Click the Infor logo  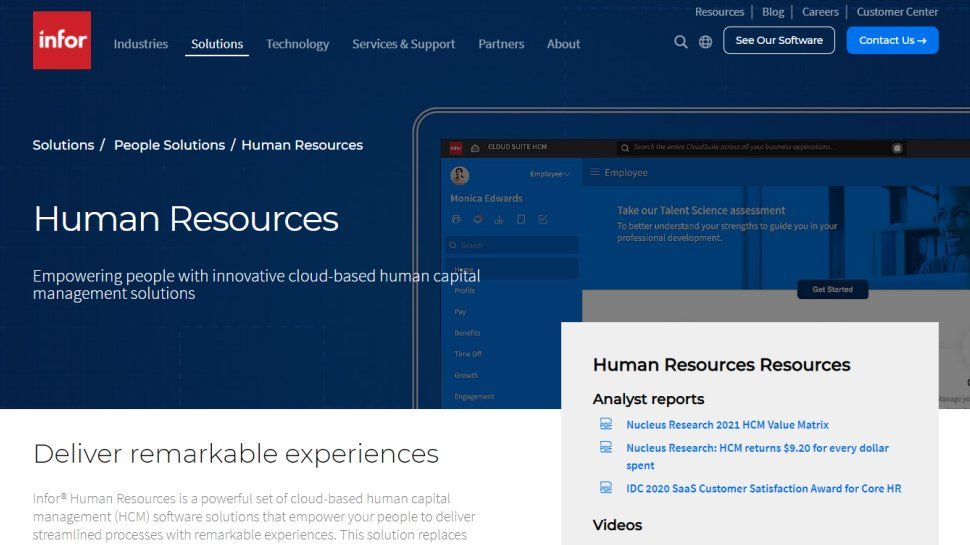[x=62, y=40]
